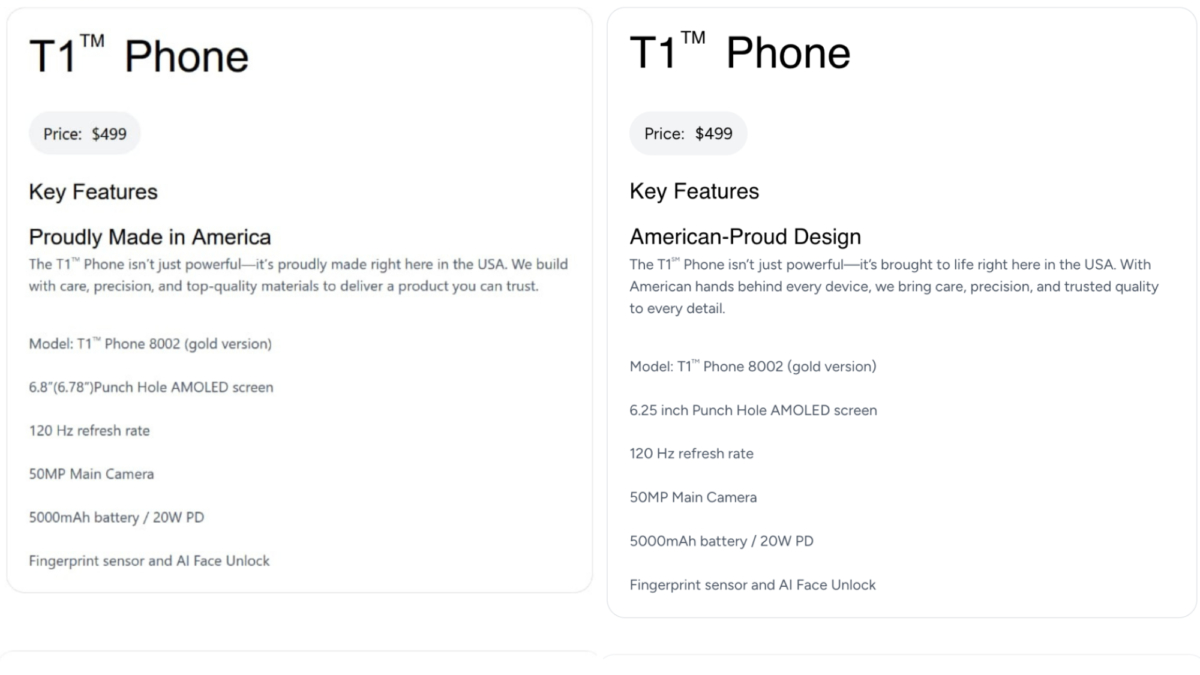The height and width of the screenshot is (675, 1200).
Task: Click the T1 Phone title above "American-Proud Design"
Action: tap(740, 52)
